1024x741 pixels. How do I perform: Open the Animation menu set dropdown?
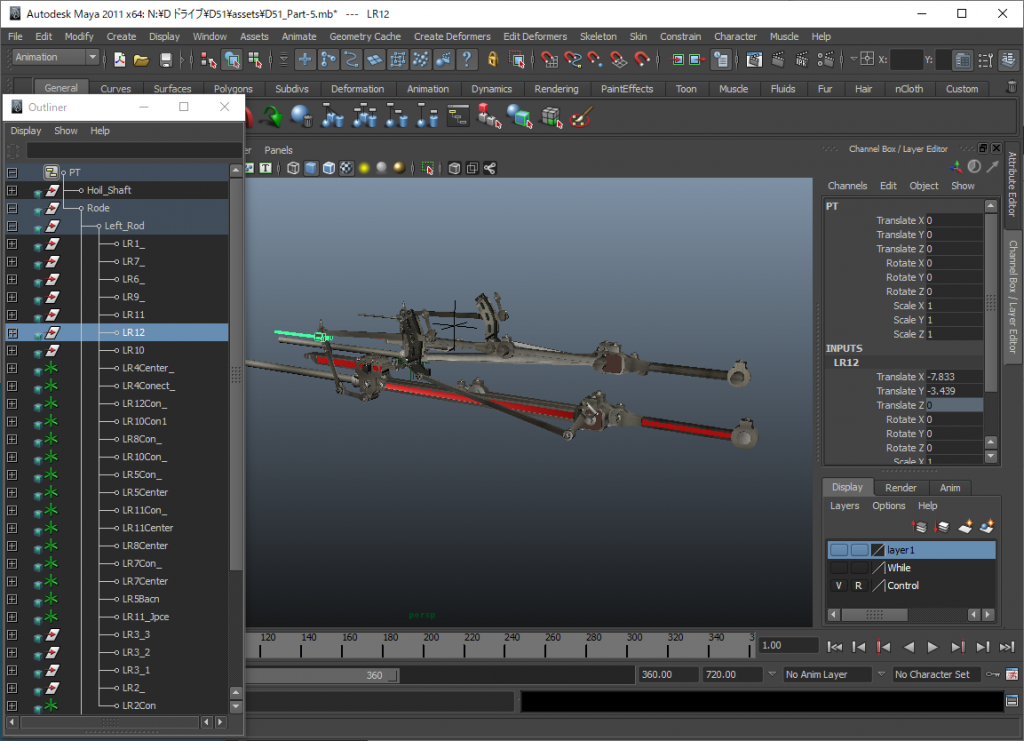(92, 57)
